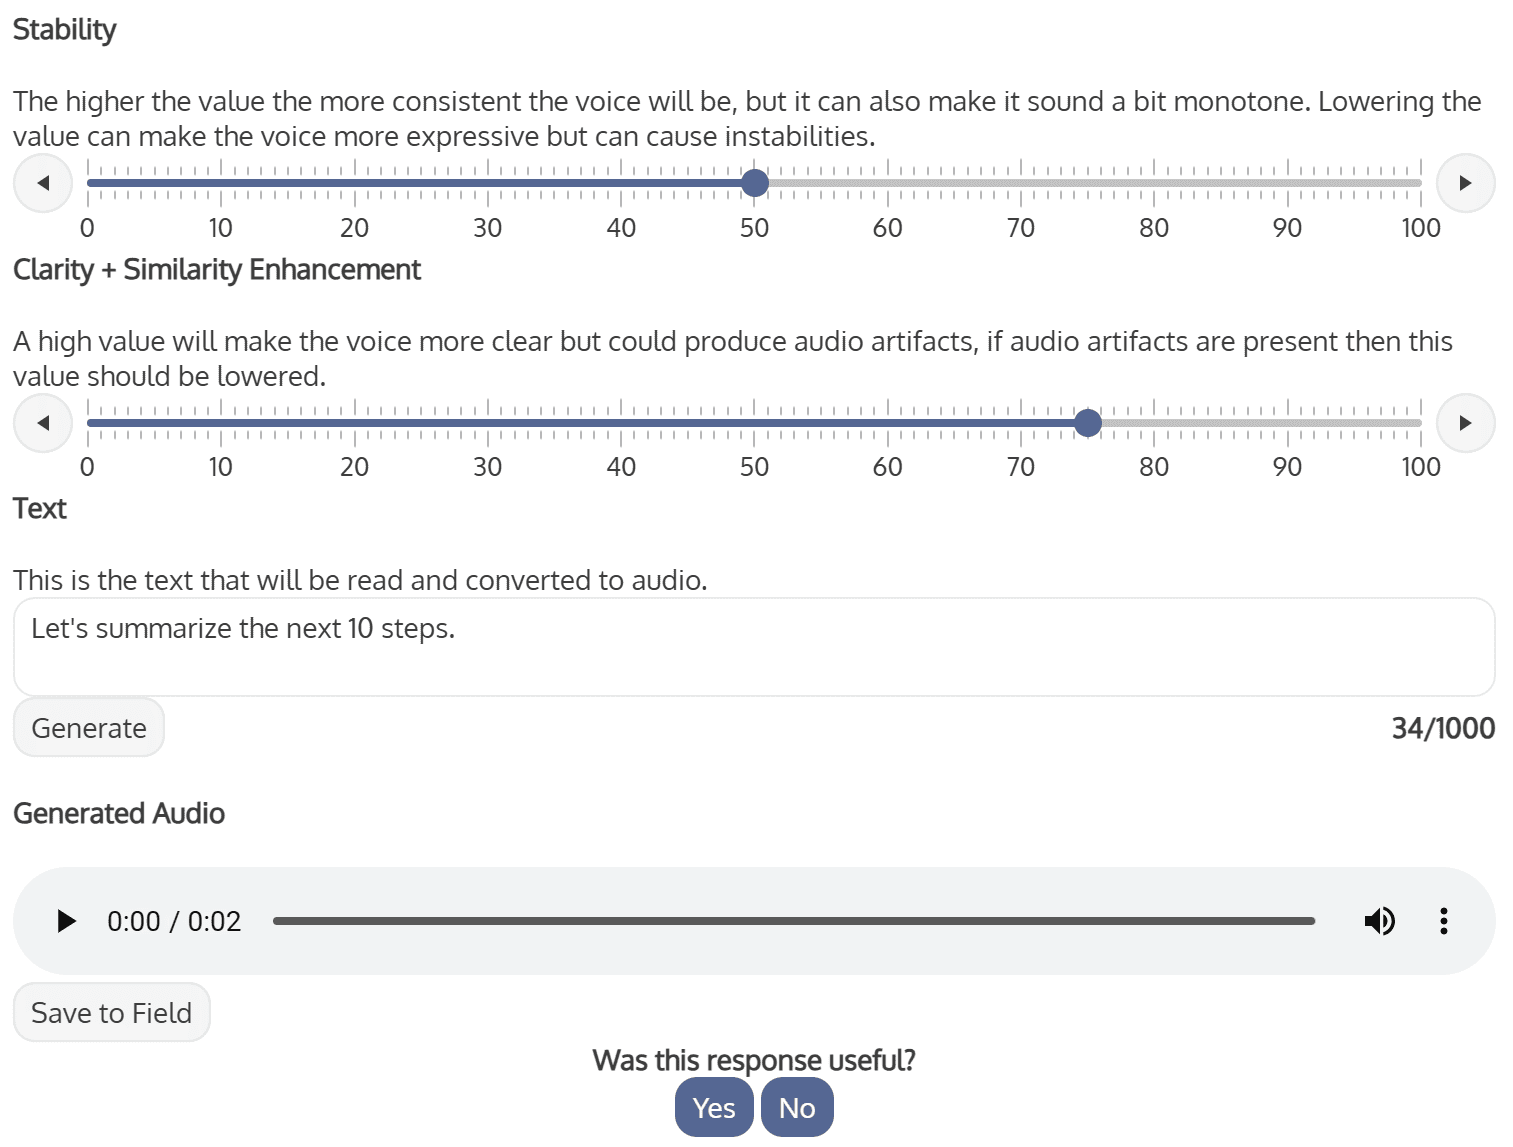Decrease Clarity + Similarity Enhancement with left arrow
Viewport: 1513px width, 1147px height.
click(x=43, y=423)
